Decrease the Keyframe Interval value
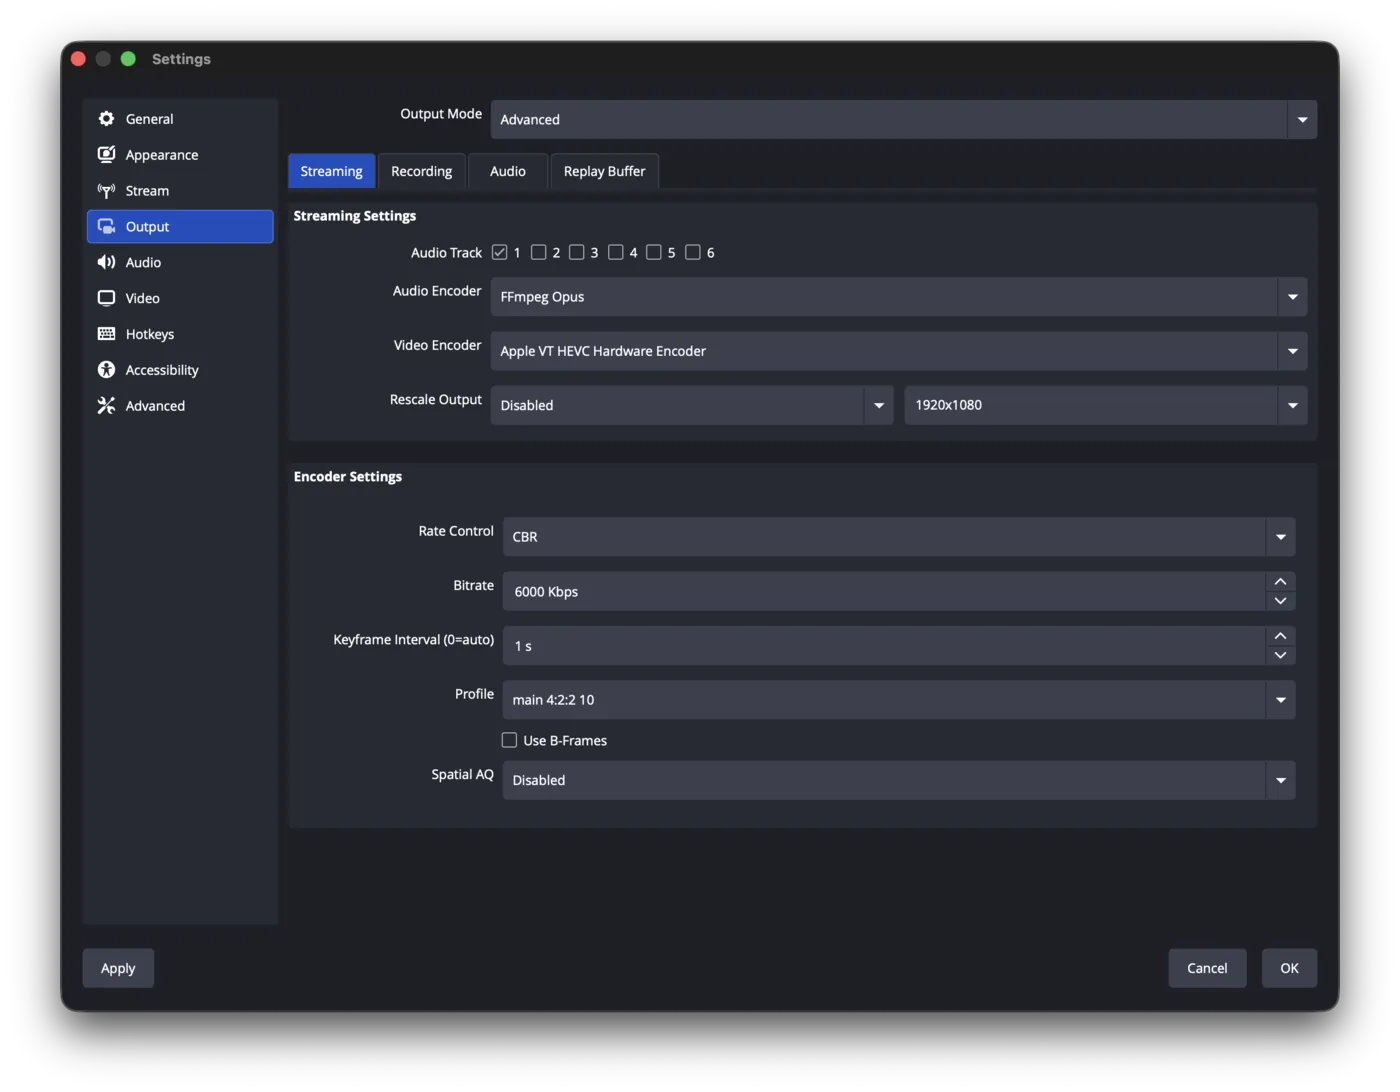The width and height of the screenshot is (1400, 1092). tap(1280, 655)
